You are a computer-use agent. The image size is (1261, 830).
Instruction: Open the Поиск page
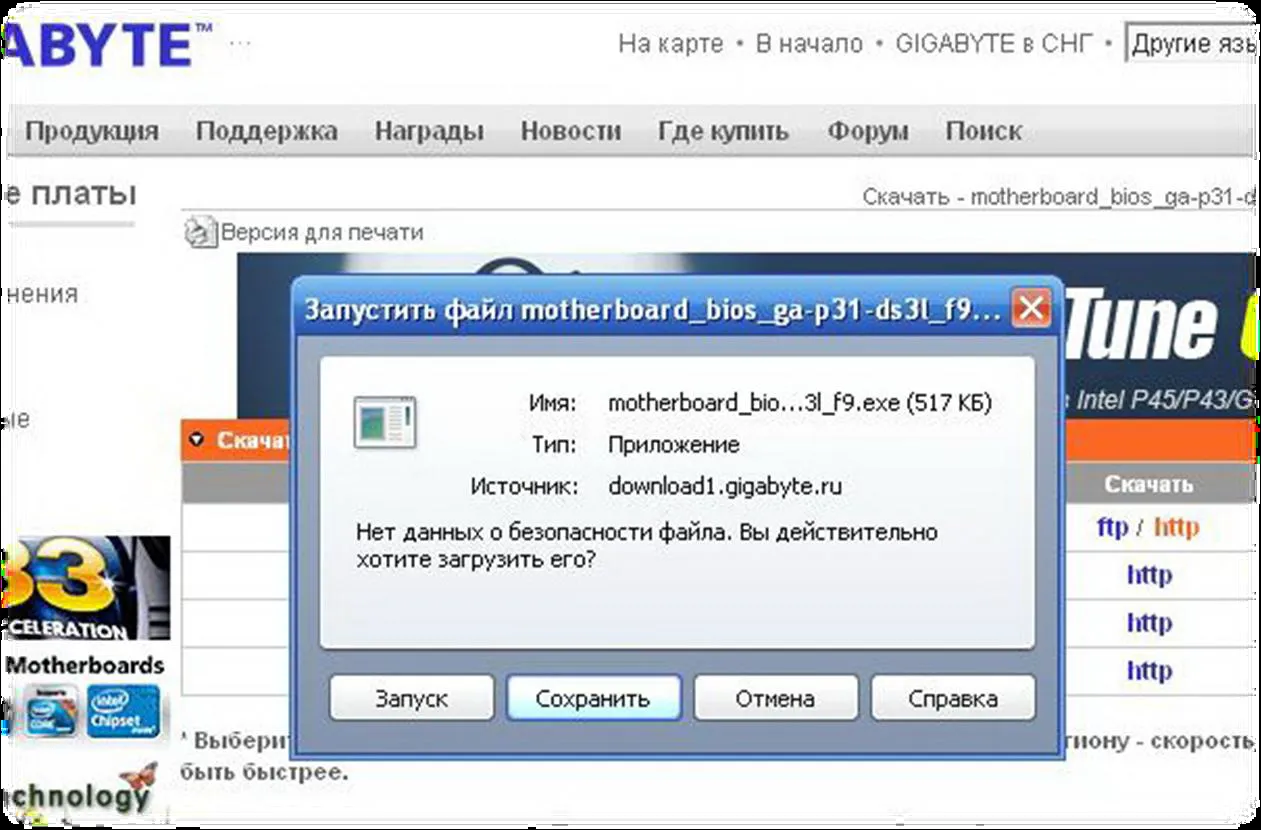click(x=983, y=131)
